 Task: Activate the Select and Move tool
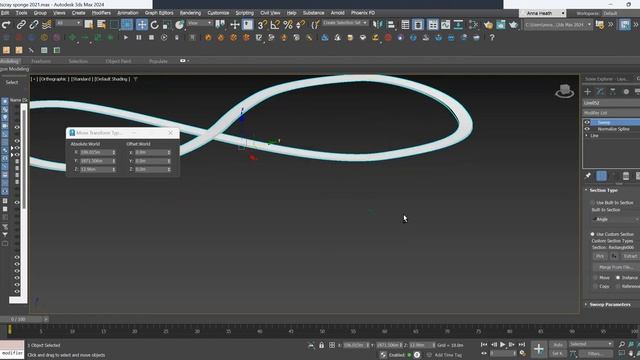point(141,25)
